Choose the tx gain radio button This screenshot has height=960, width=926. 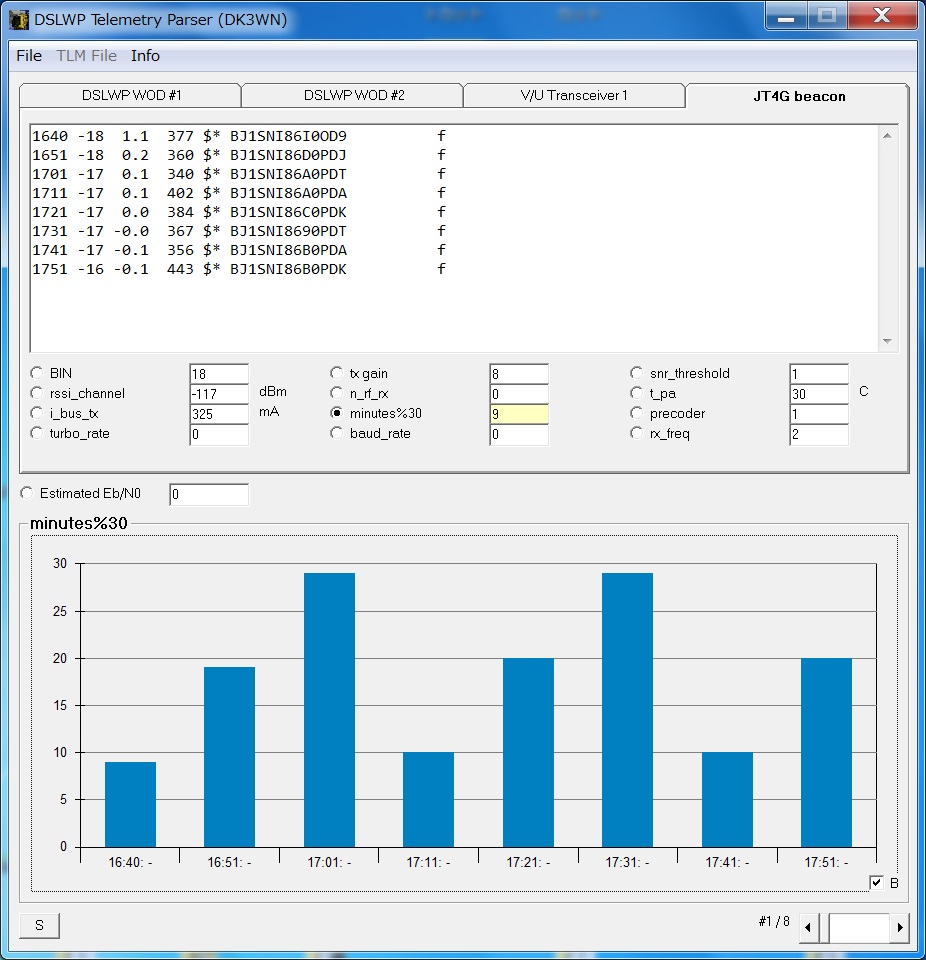[x=337, y=373]
